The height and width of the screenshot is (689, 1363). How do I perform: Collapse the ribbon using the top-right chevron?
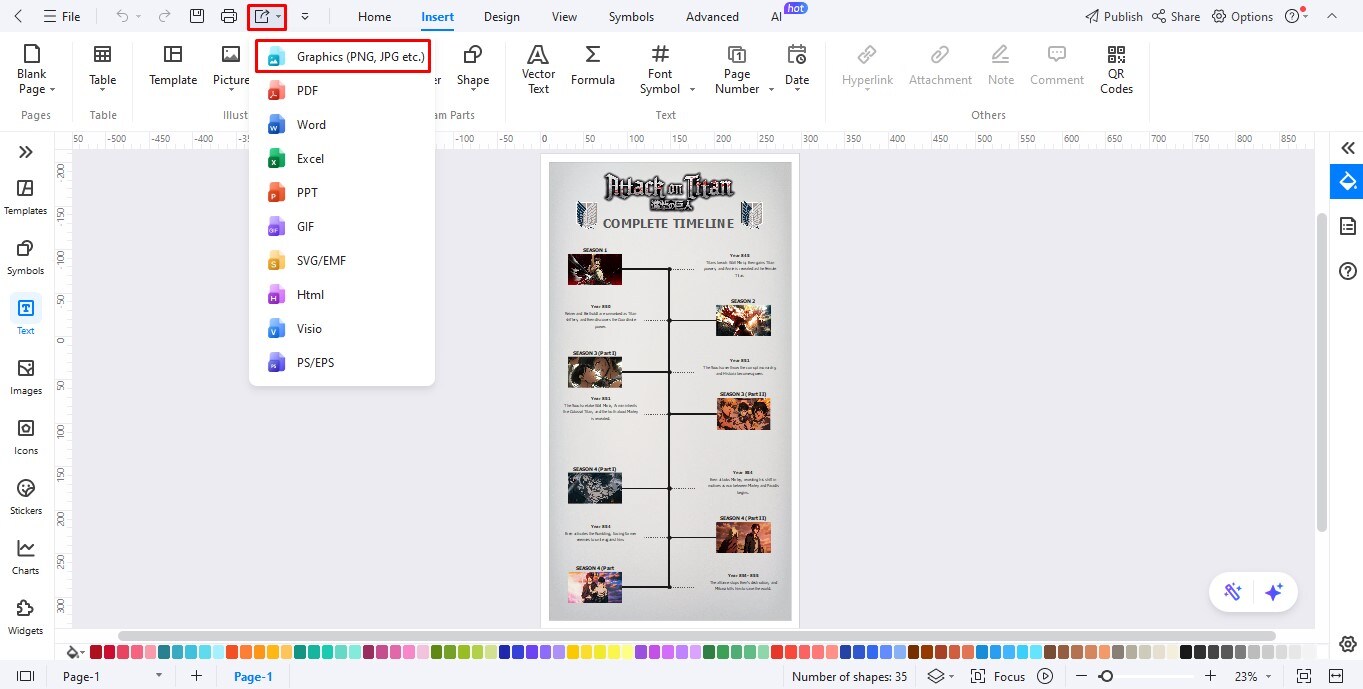(x=1331, y=16)
